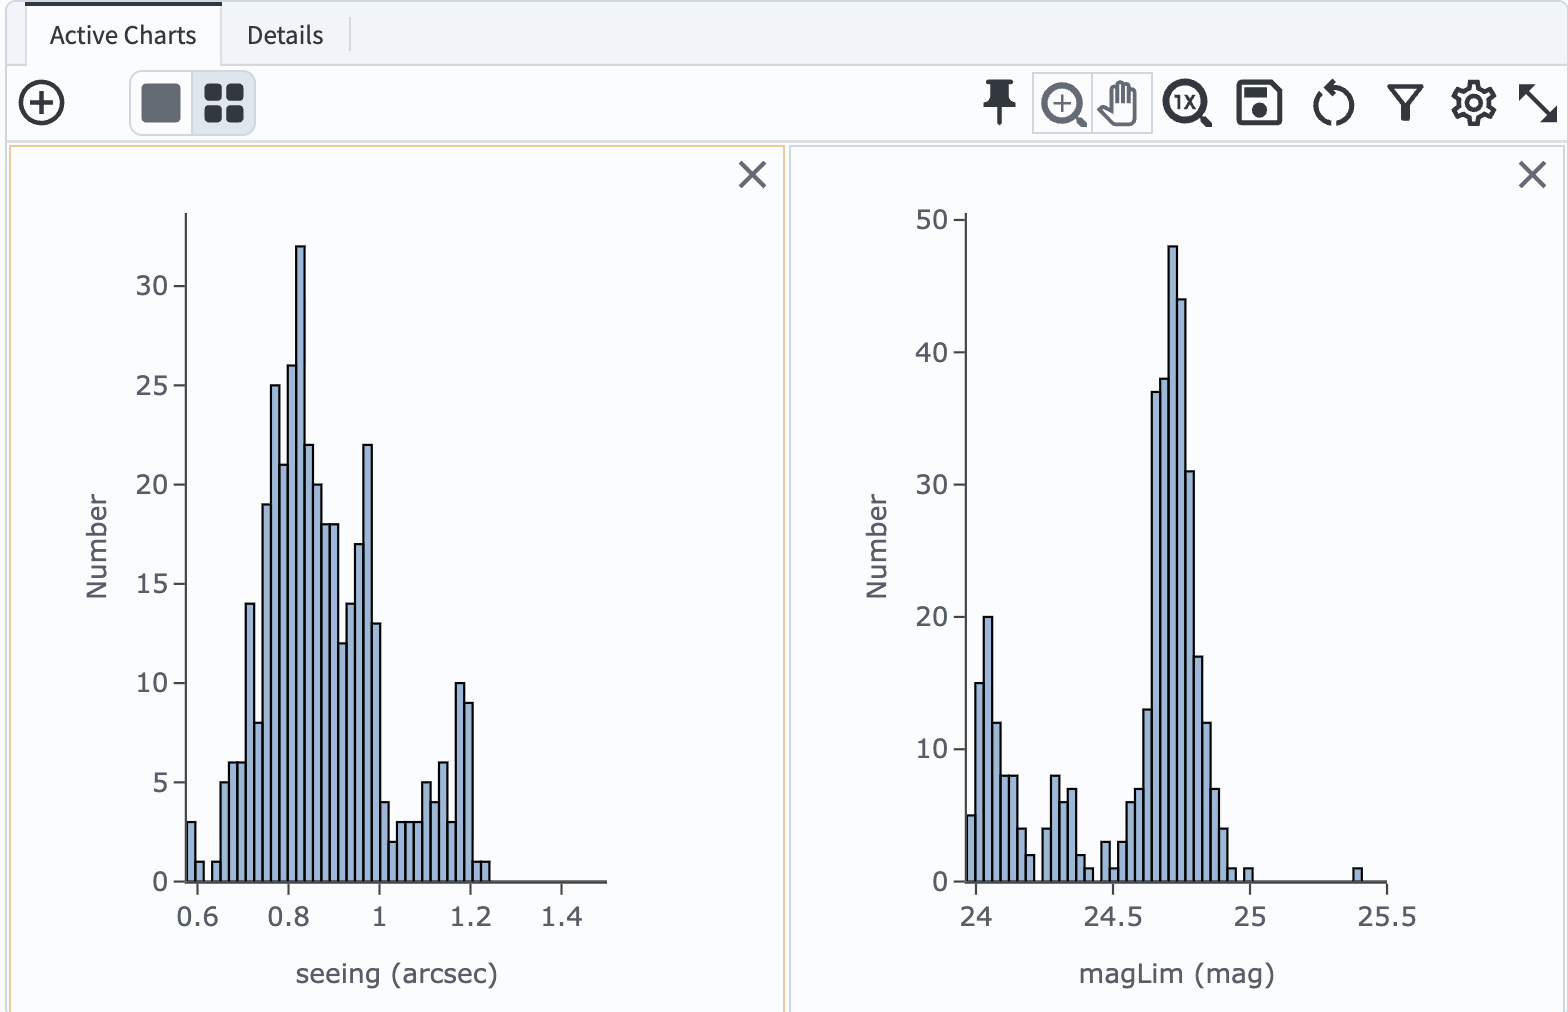The image size is (1568, 1012).
Task: Switch to grid chart view
Action: click(223, 103)
